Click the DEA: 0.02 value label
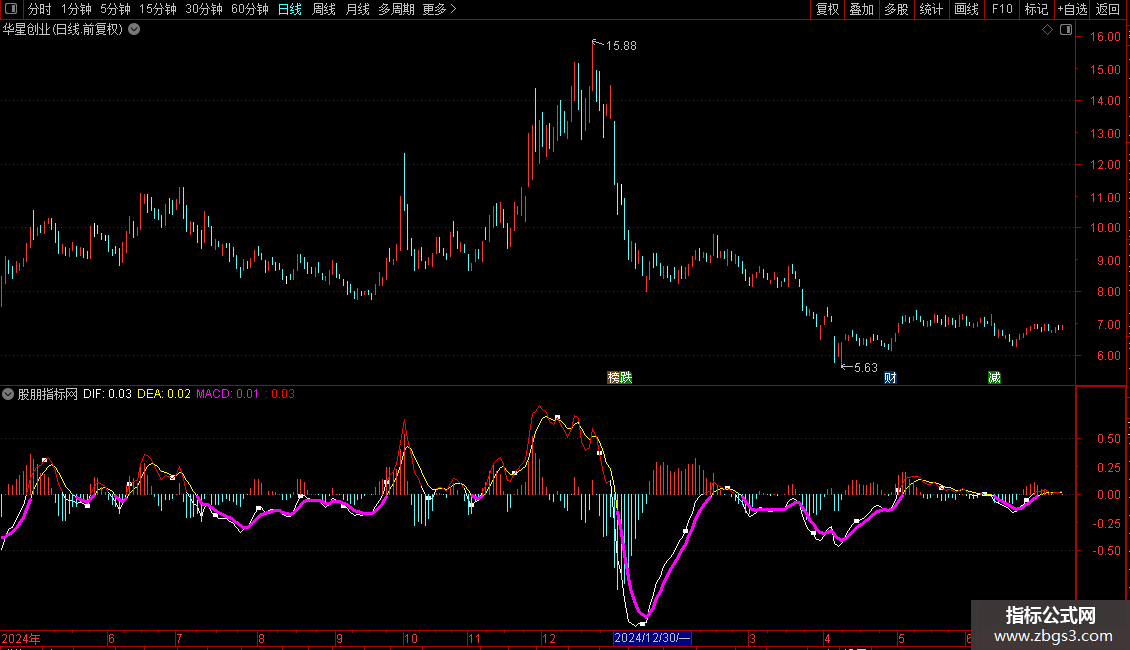Viewport: 1130px width, 650px height. [x=164, y=394]
